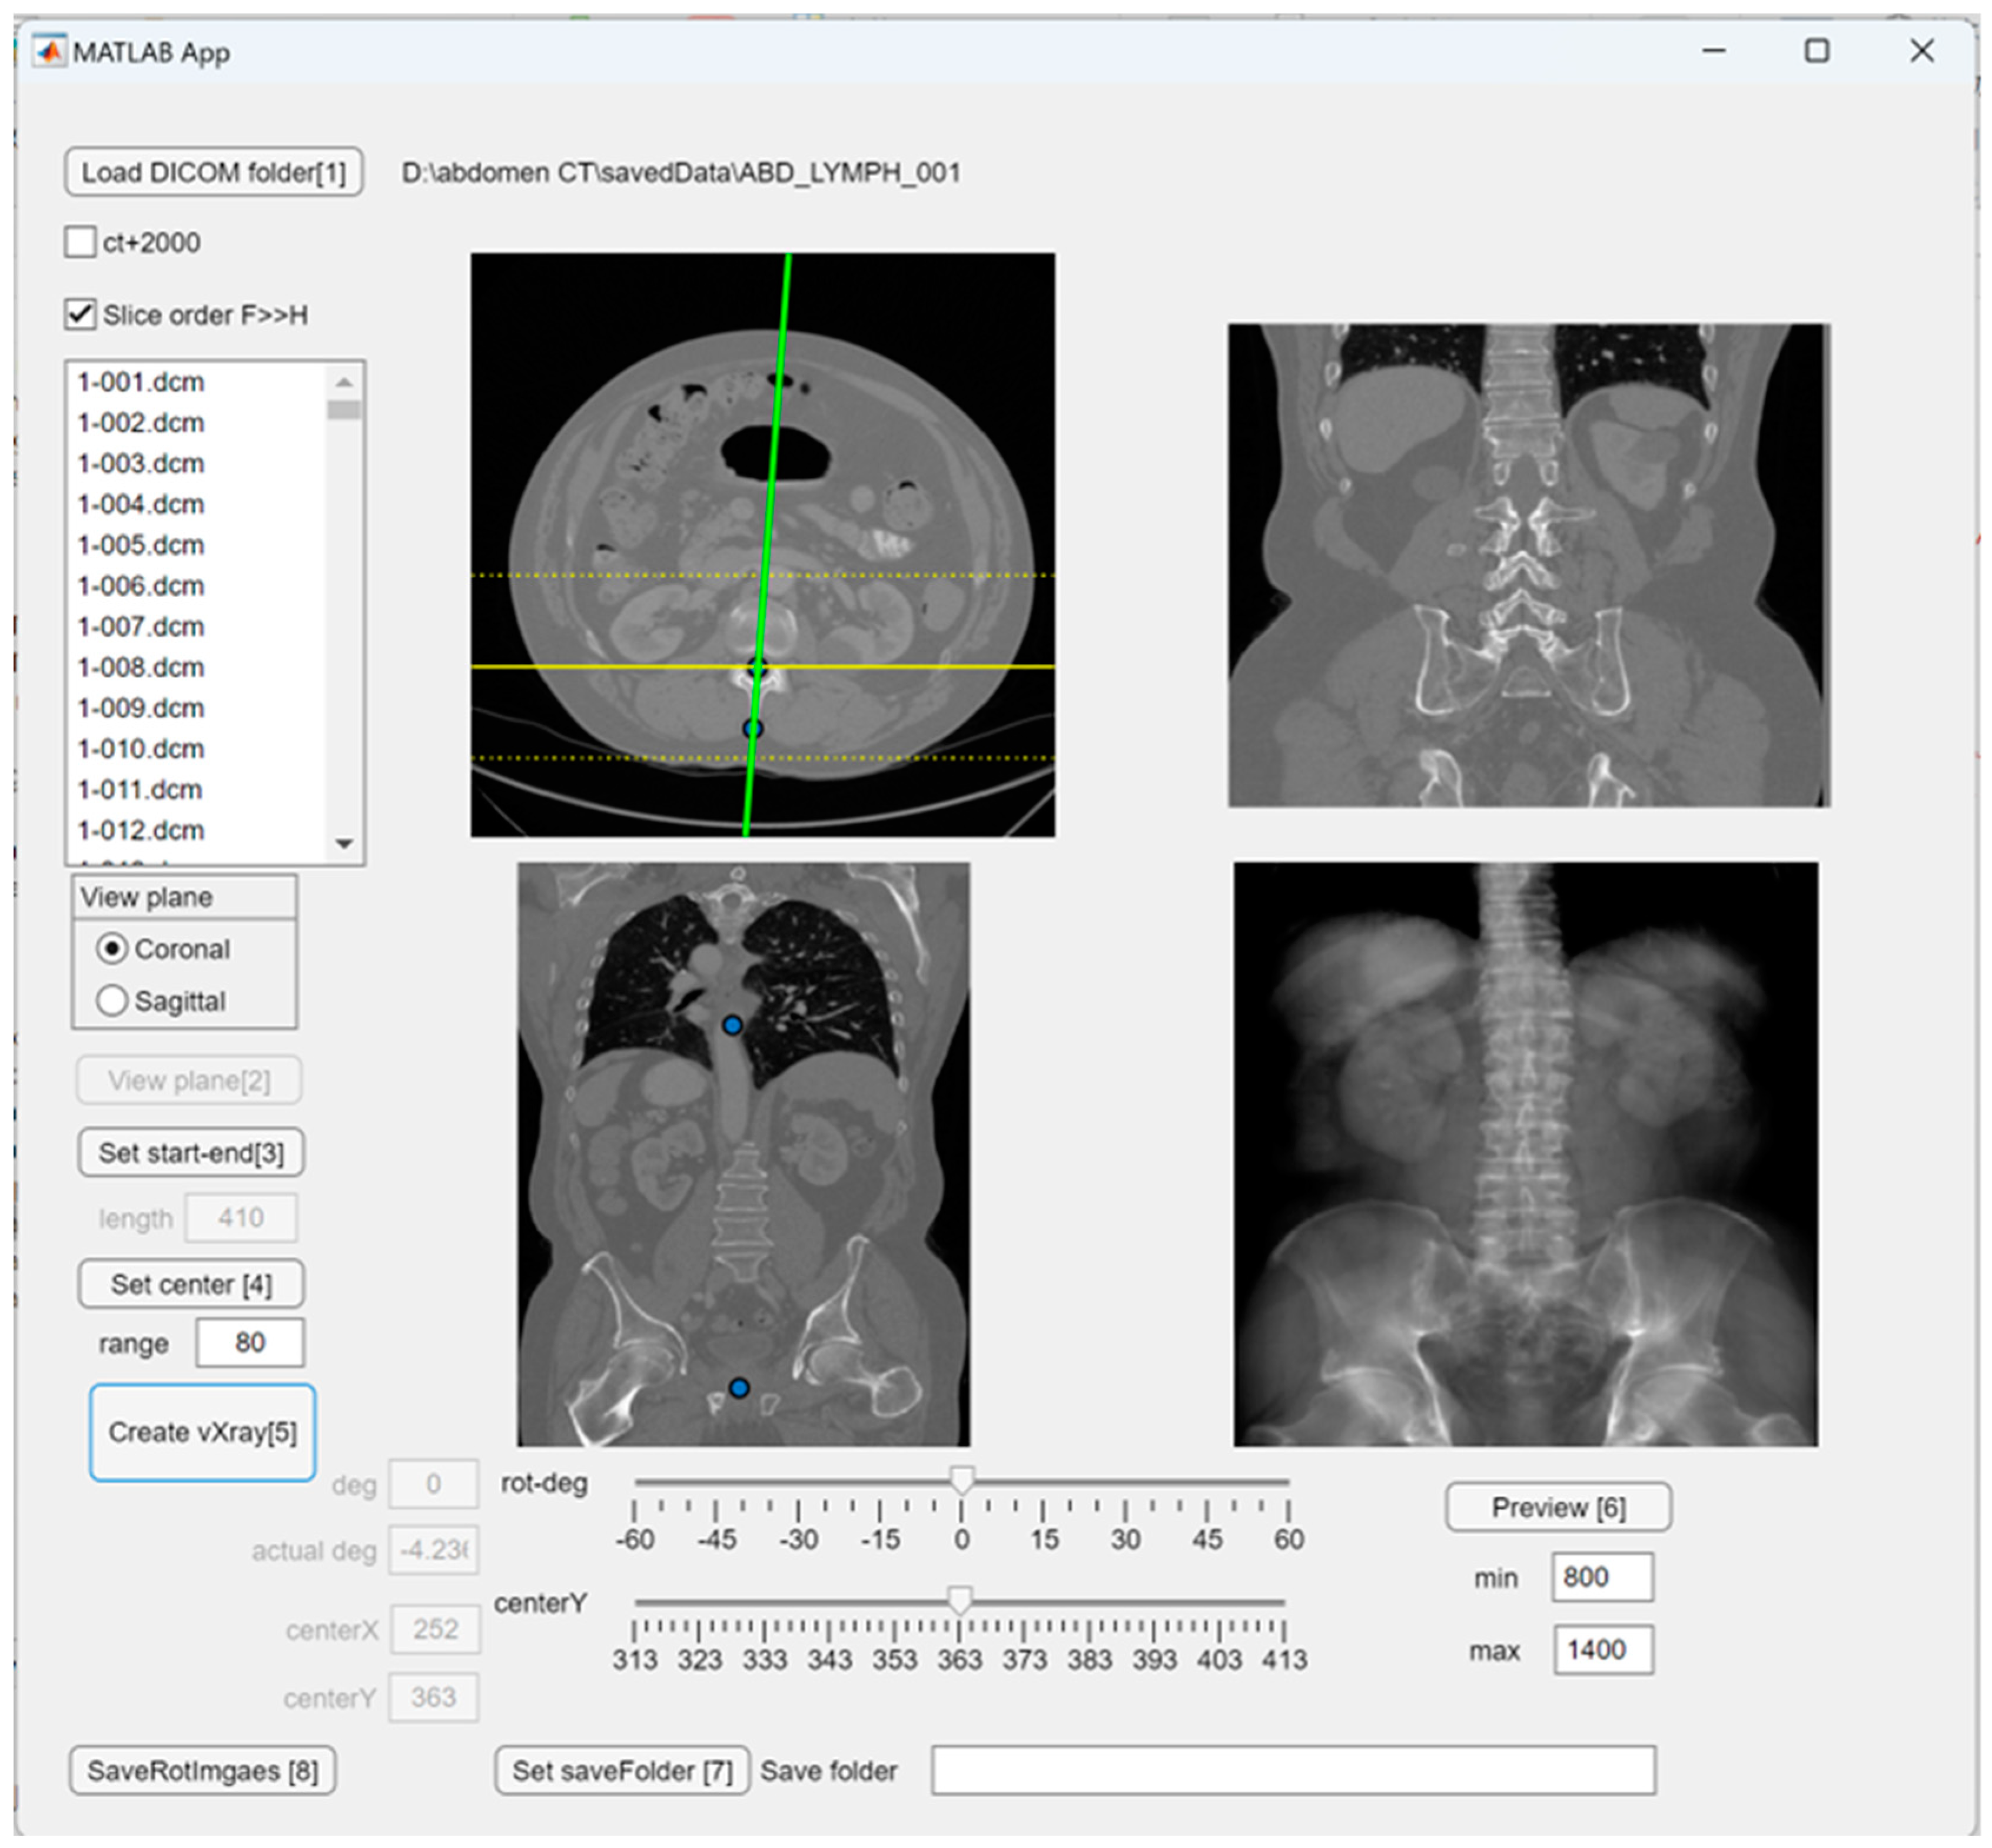
Task: Select the Sagittal view plane option
Action: (x=112, y=1001)
